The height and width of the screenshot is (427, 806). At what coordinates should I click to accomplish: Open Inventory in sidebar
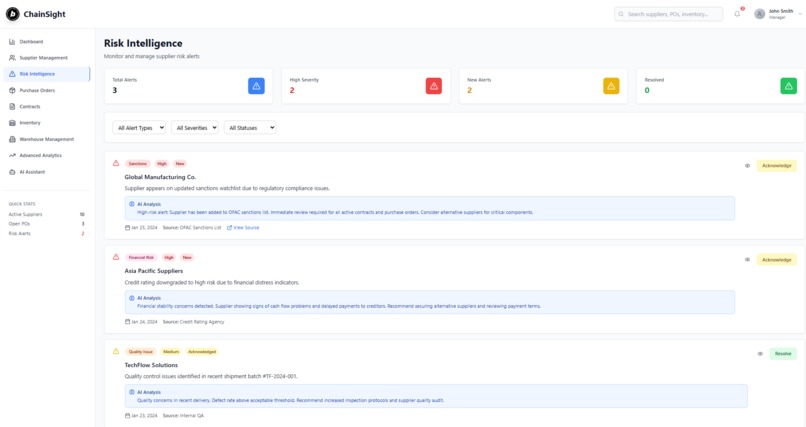click(x=47, y=123)
